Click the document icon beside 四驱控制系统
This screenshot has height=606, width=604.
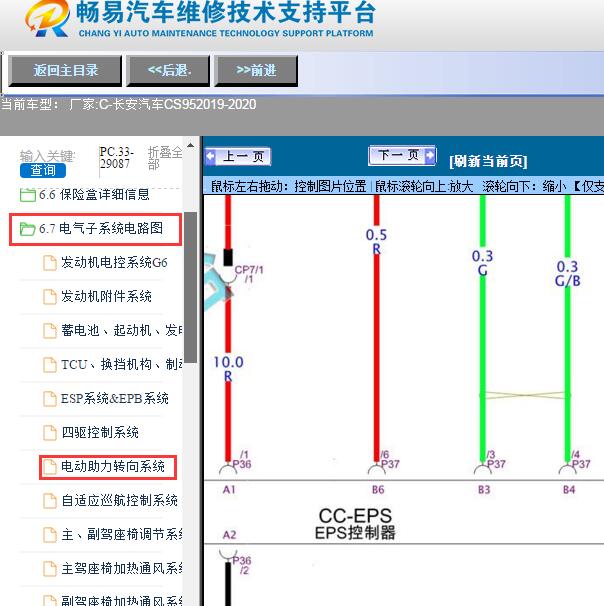(49, 433)
